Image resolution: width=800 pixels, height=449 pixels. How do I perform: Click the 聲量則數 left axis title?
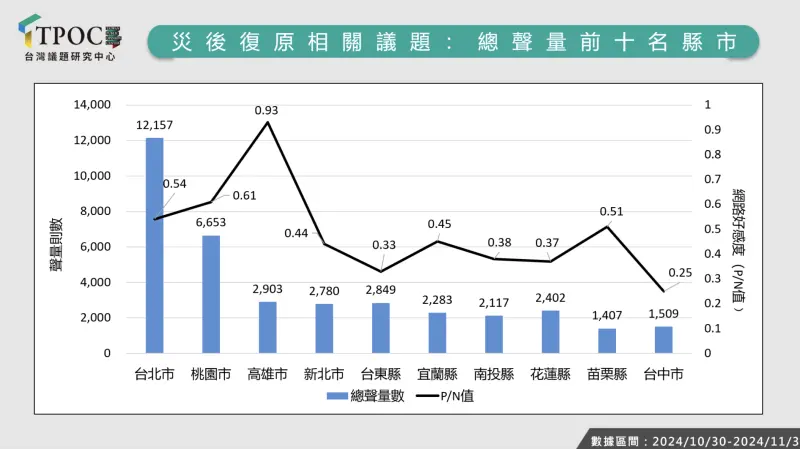(56, 244)
